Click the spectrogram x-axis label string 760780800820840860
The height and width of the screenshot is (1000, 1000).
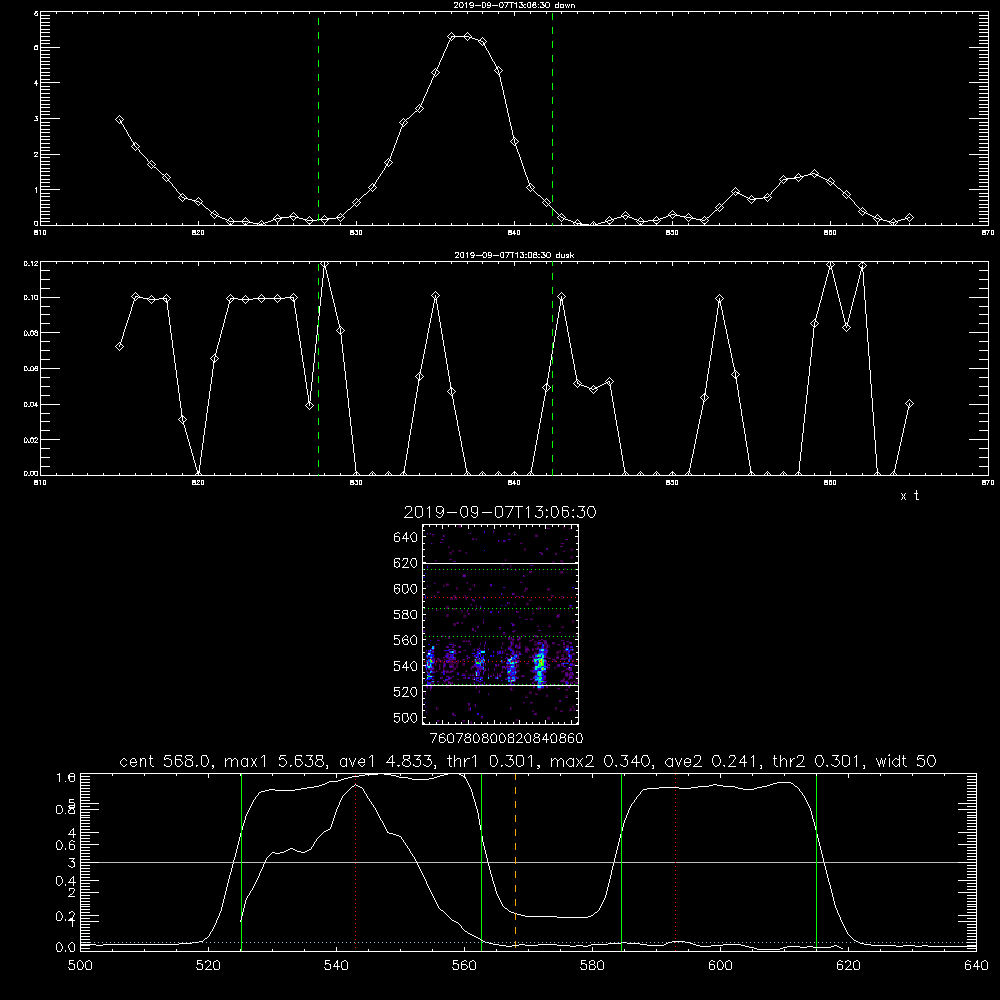(x=506, y=738)
